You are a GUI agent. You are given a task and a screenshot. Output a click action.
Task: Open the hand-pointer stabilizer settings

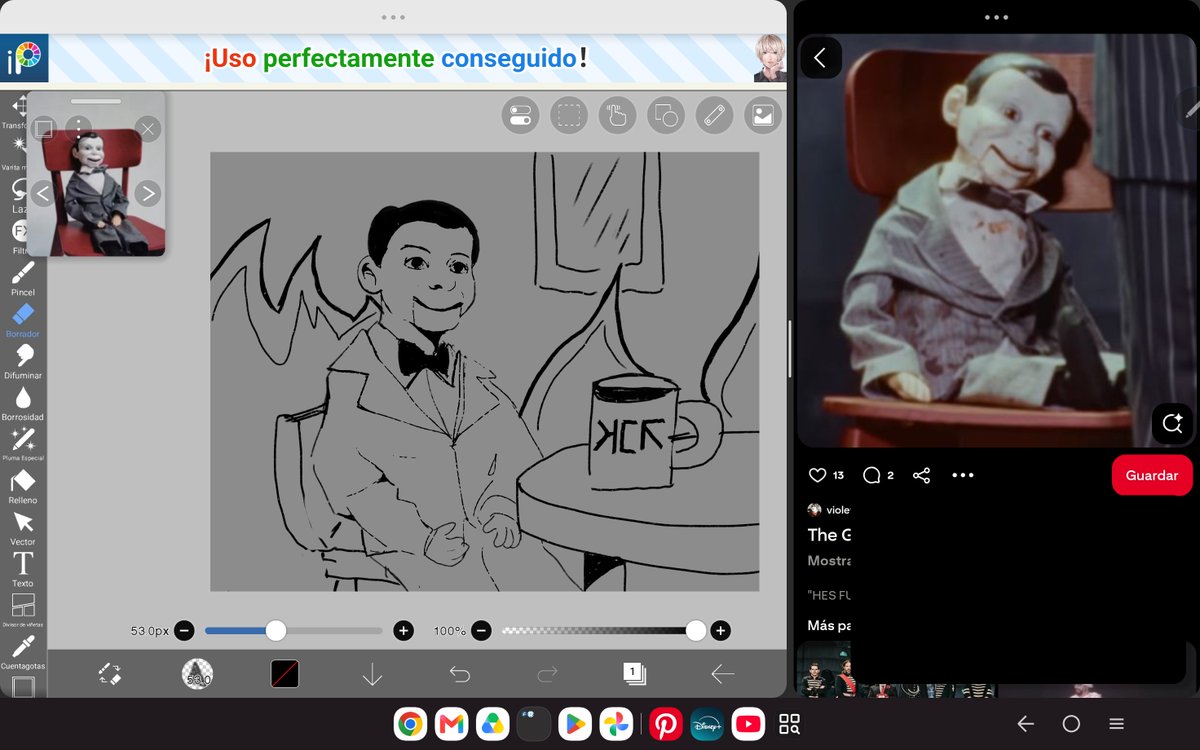click(x=618, y=116)
